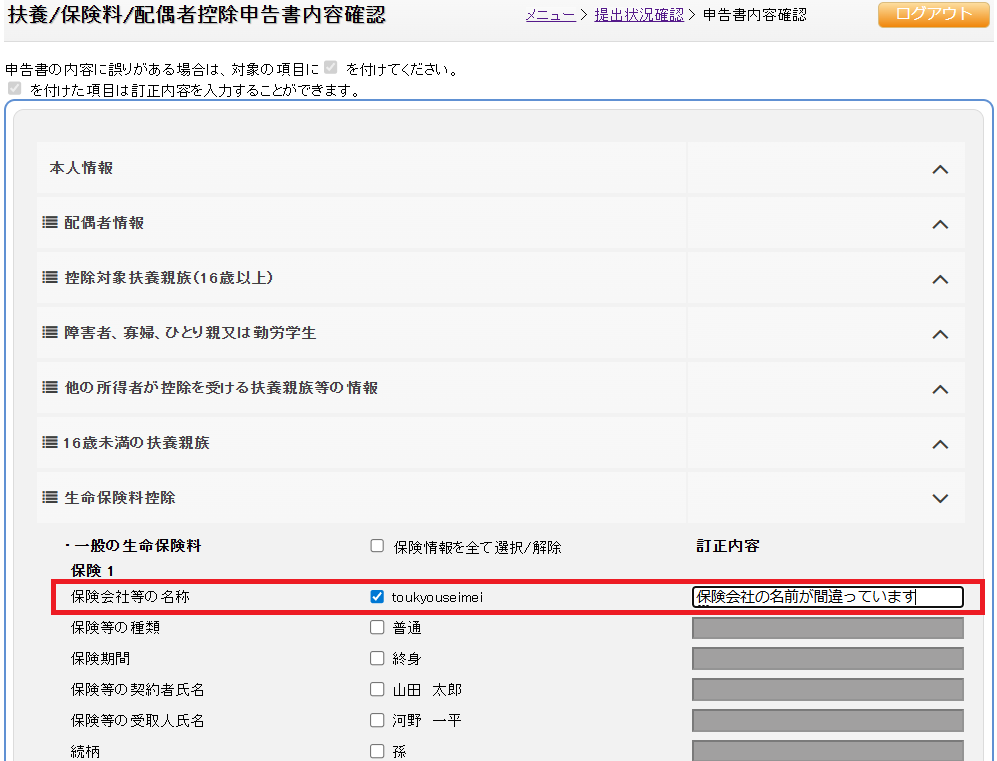The image size is (997, 761).
Task: Click list icon beside 配偶者情報
Action: click(50, 223)
